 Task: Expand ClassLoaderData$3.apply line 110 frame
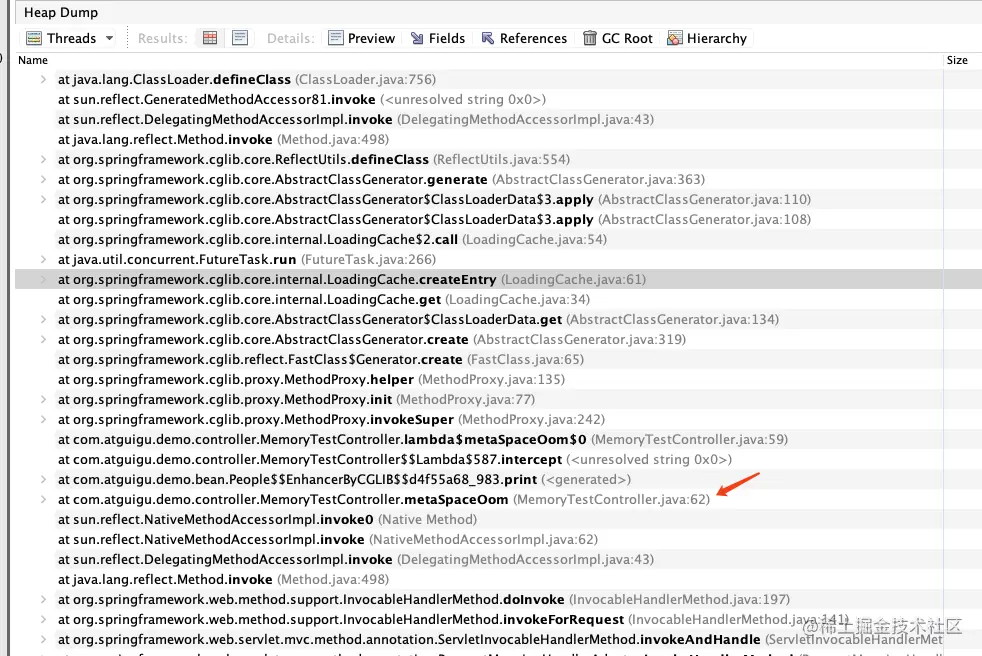pyautogui.click(x=43, y=200)
